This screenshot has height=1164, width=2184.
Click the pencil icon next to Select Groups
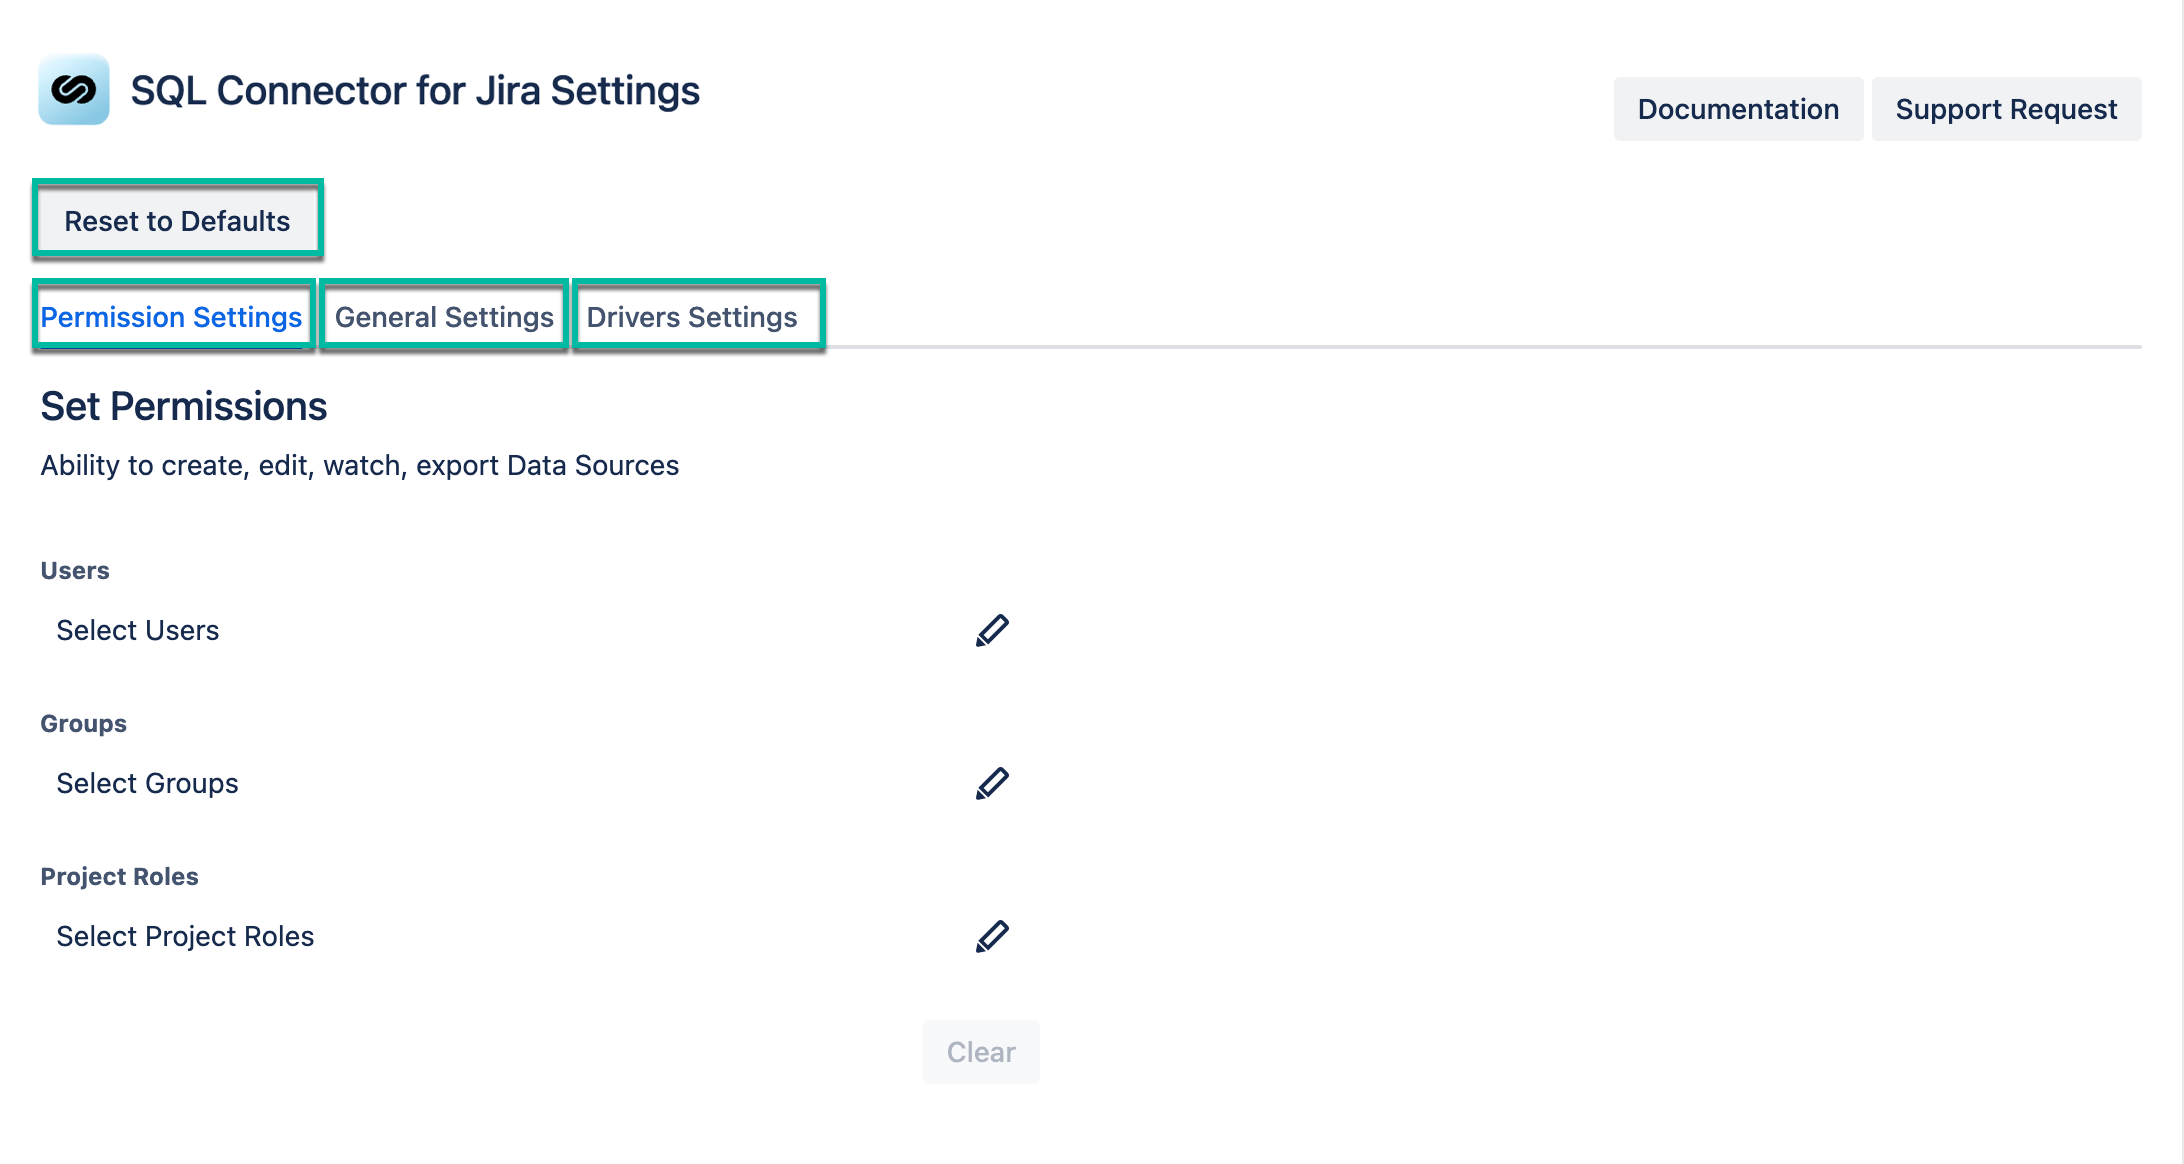coord(992,784)
